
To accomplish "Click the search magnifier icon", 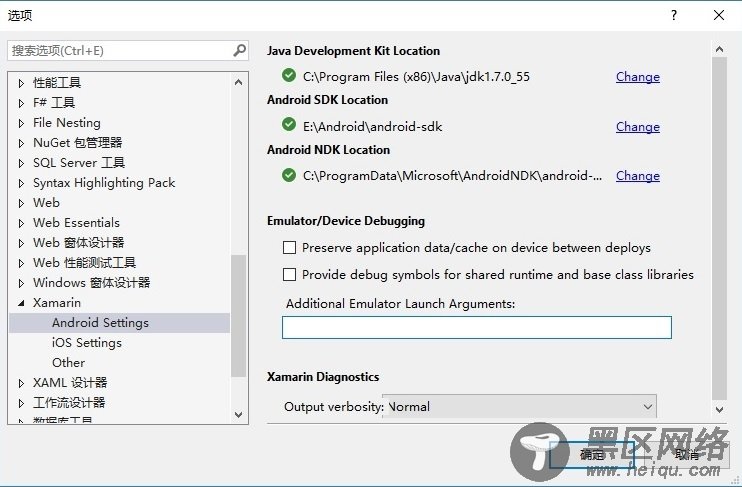I will pos(240,50).
